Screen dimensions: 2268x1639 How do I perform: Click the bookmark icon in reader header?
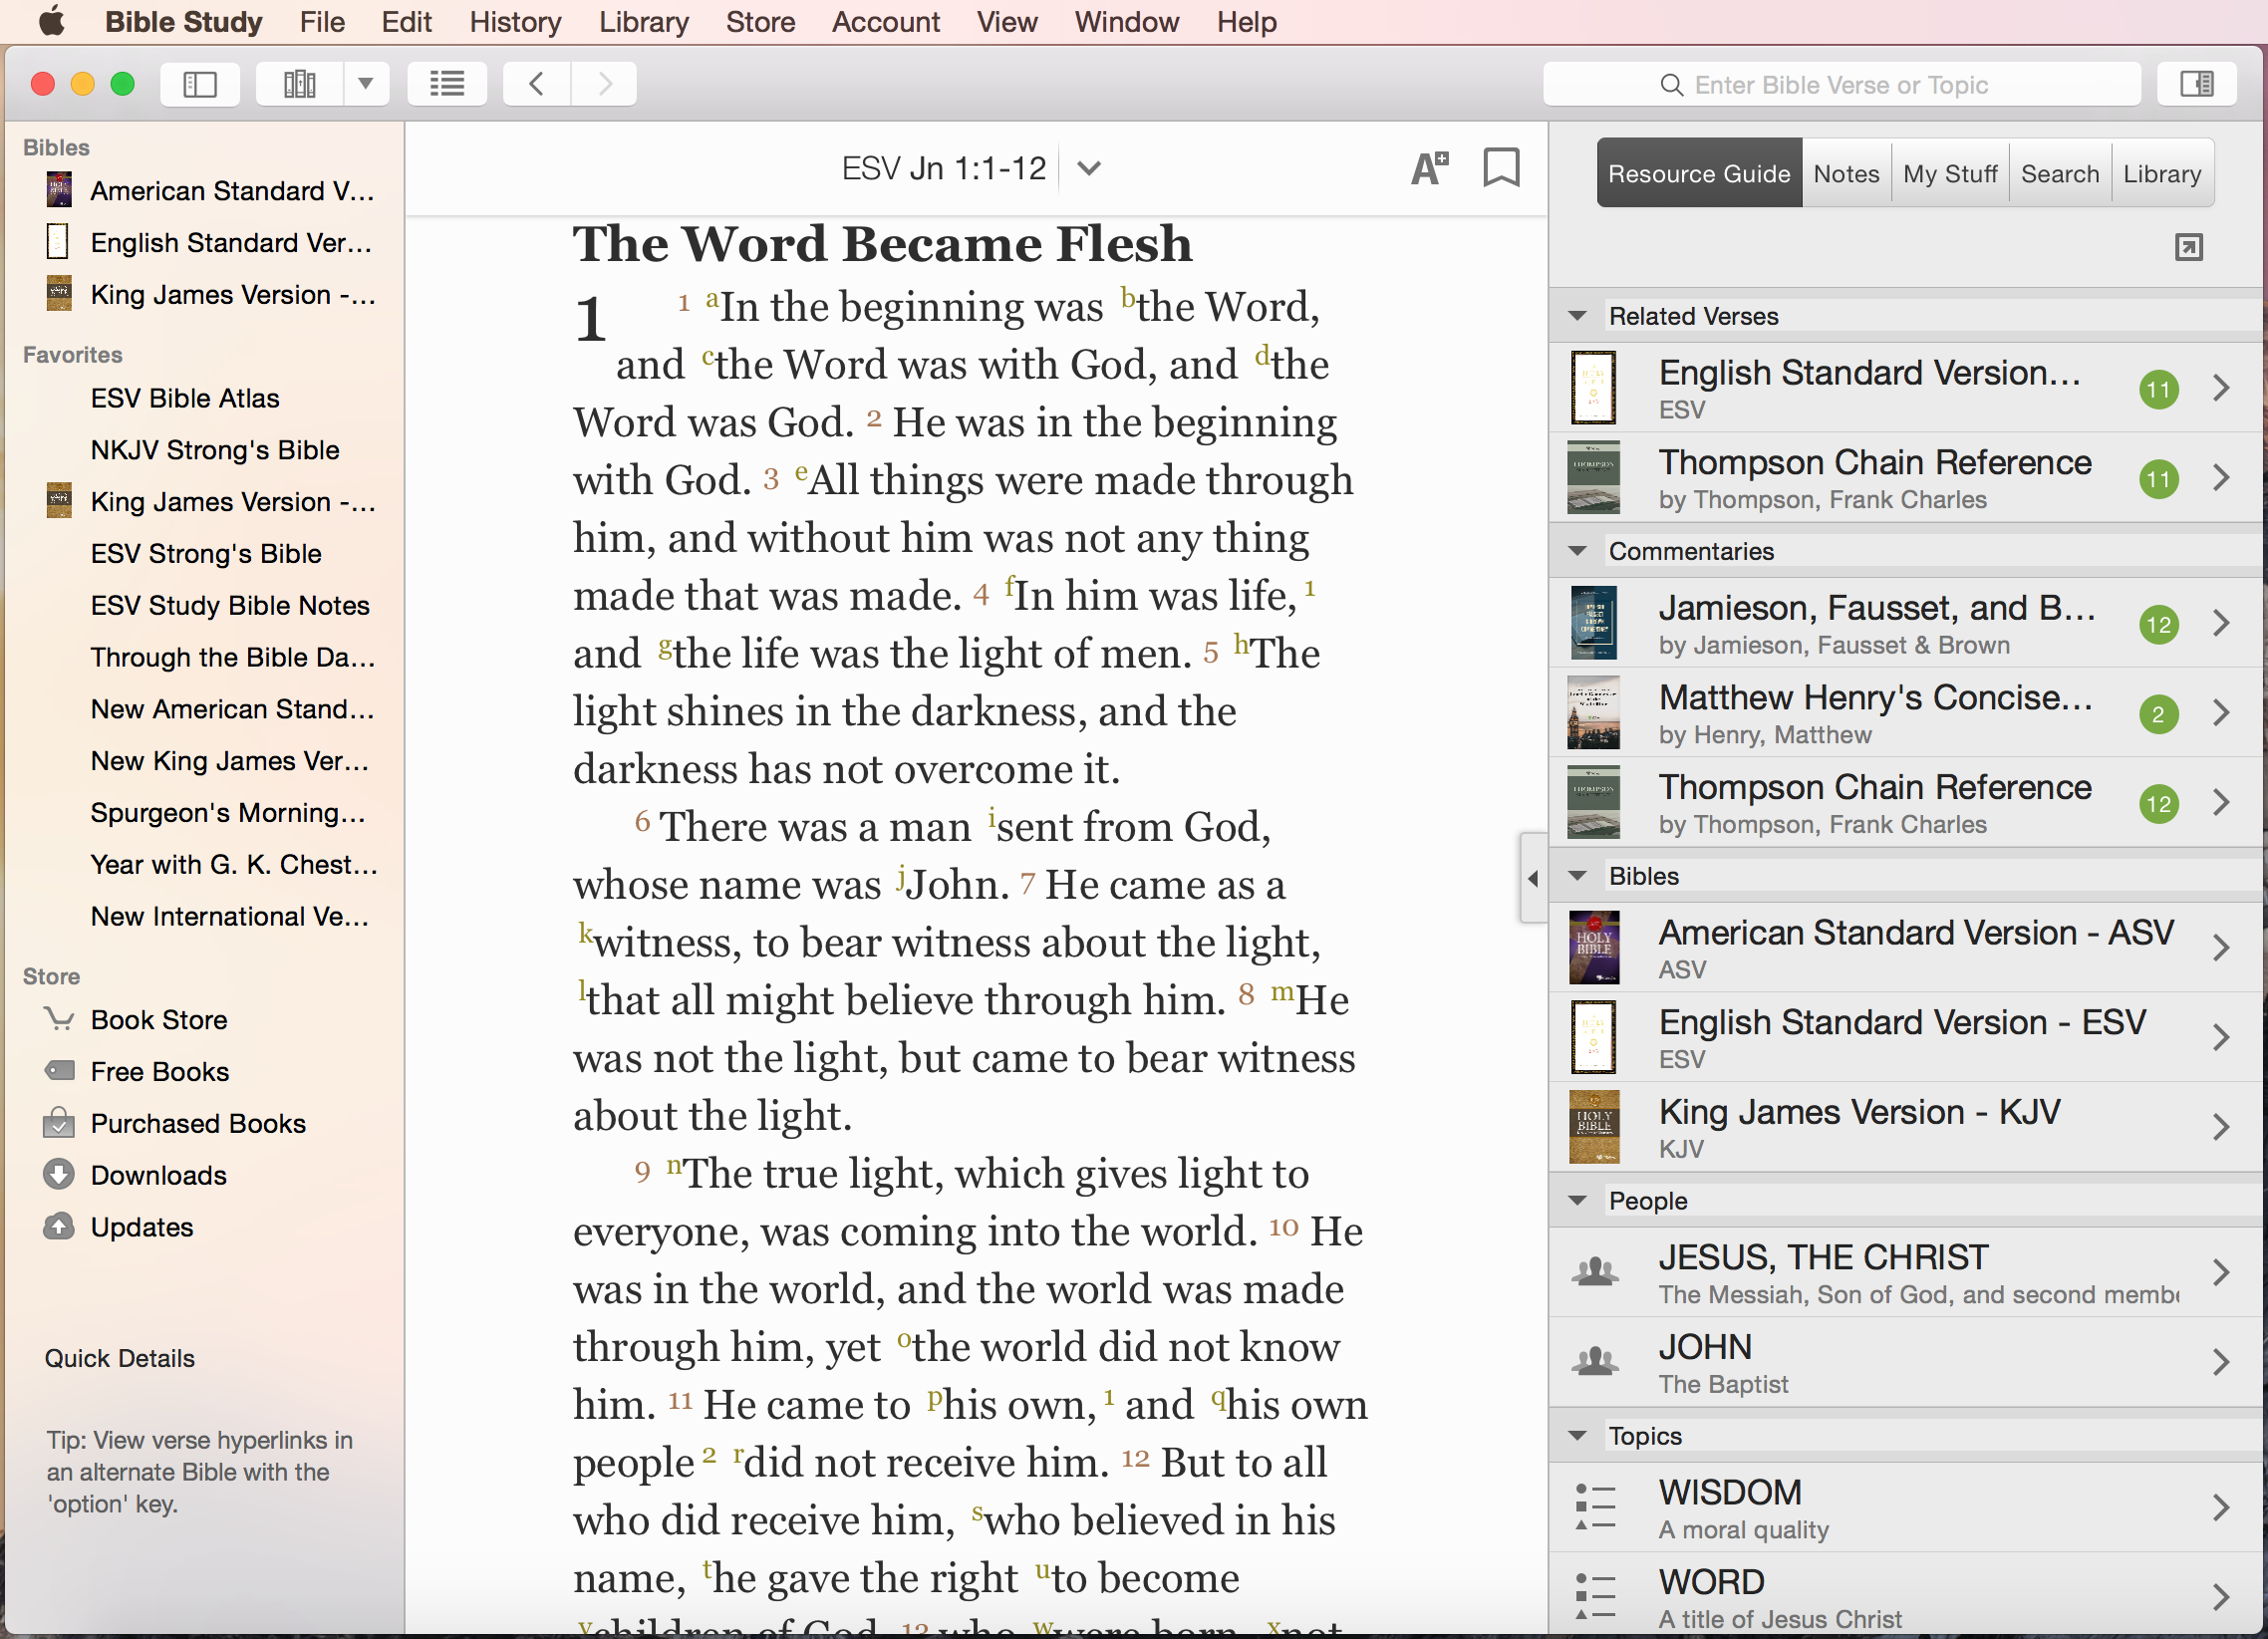[1501, 167]
